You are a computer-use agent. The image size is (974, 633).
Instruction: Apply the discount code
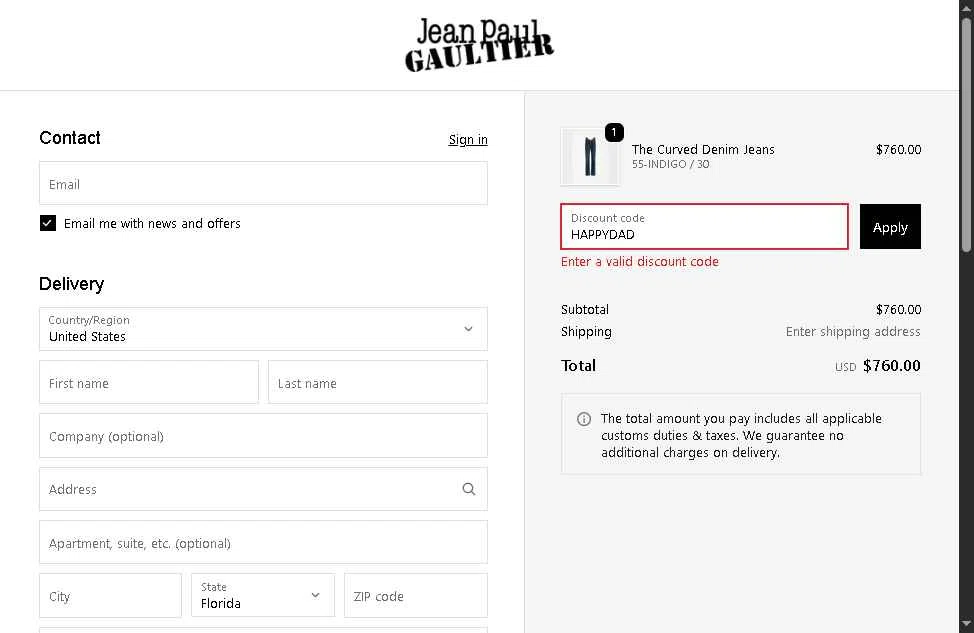click(890, 227)
